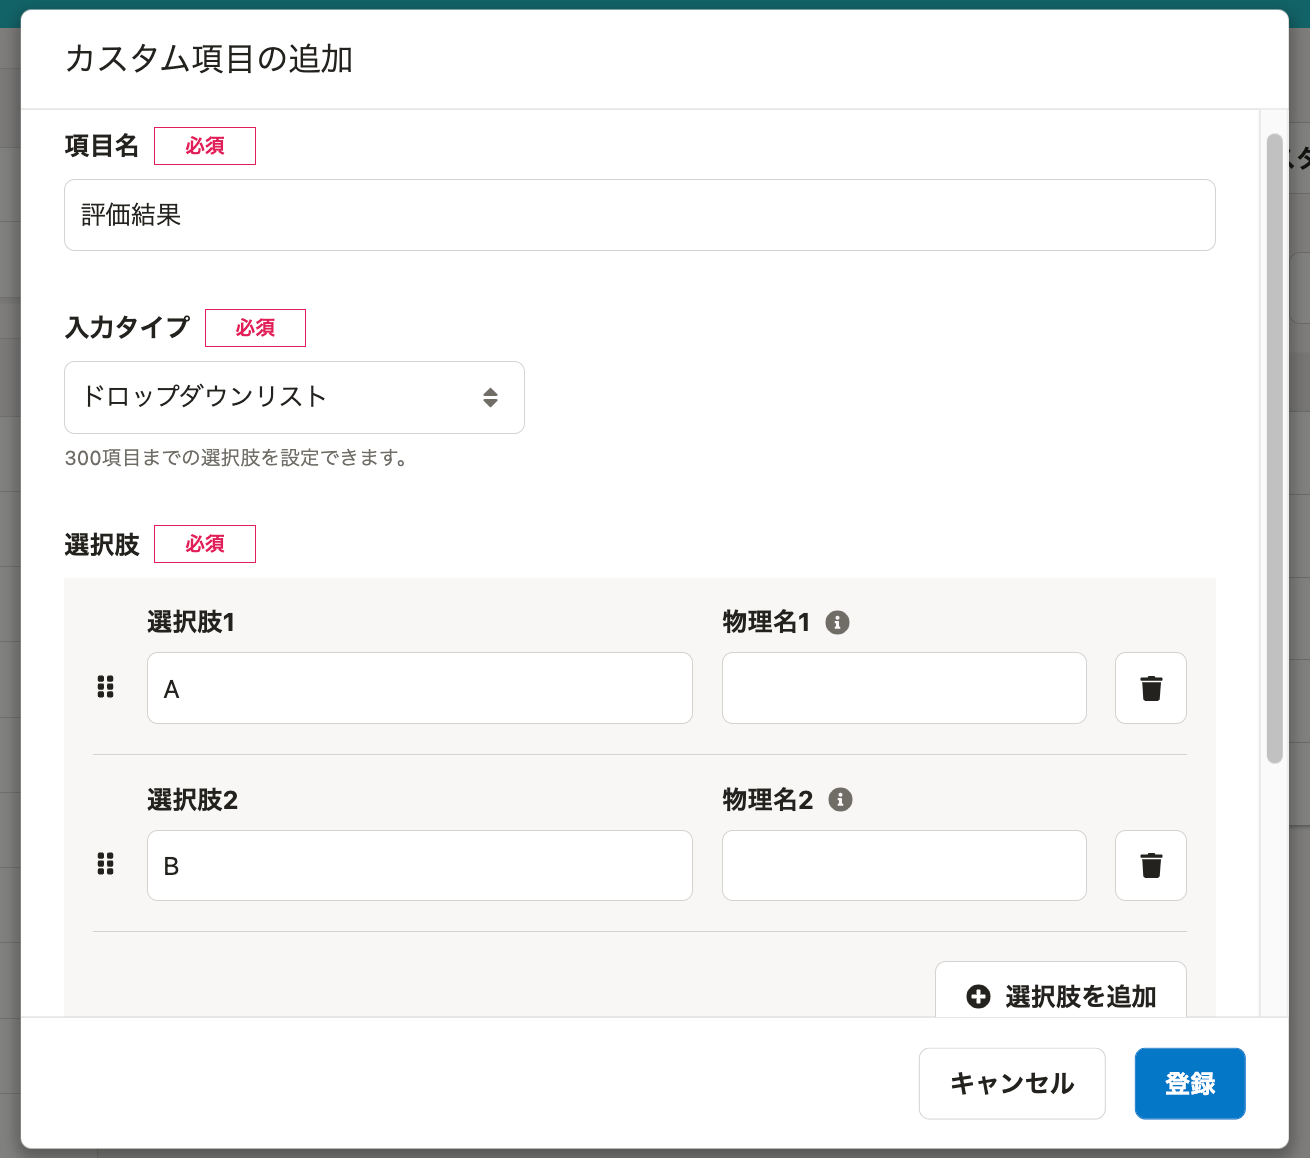
Task: Delete 選択肢1 with its trash icon
Action: [1151, 688]
